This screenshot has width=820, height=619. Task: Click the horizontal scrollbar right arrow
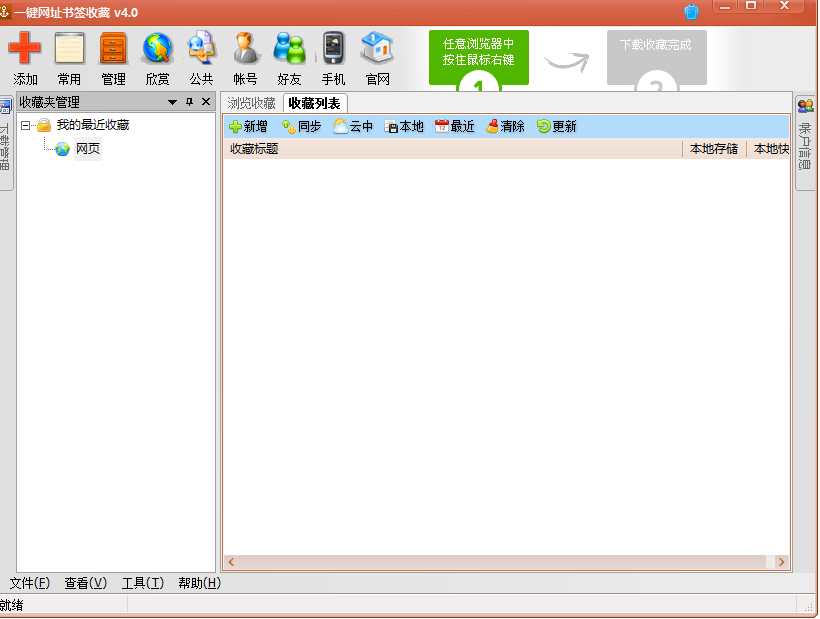pos(782,563)
